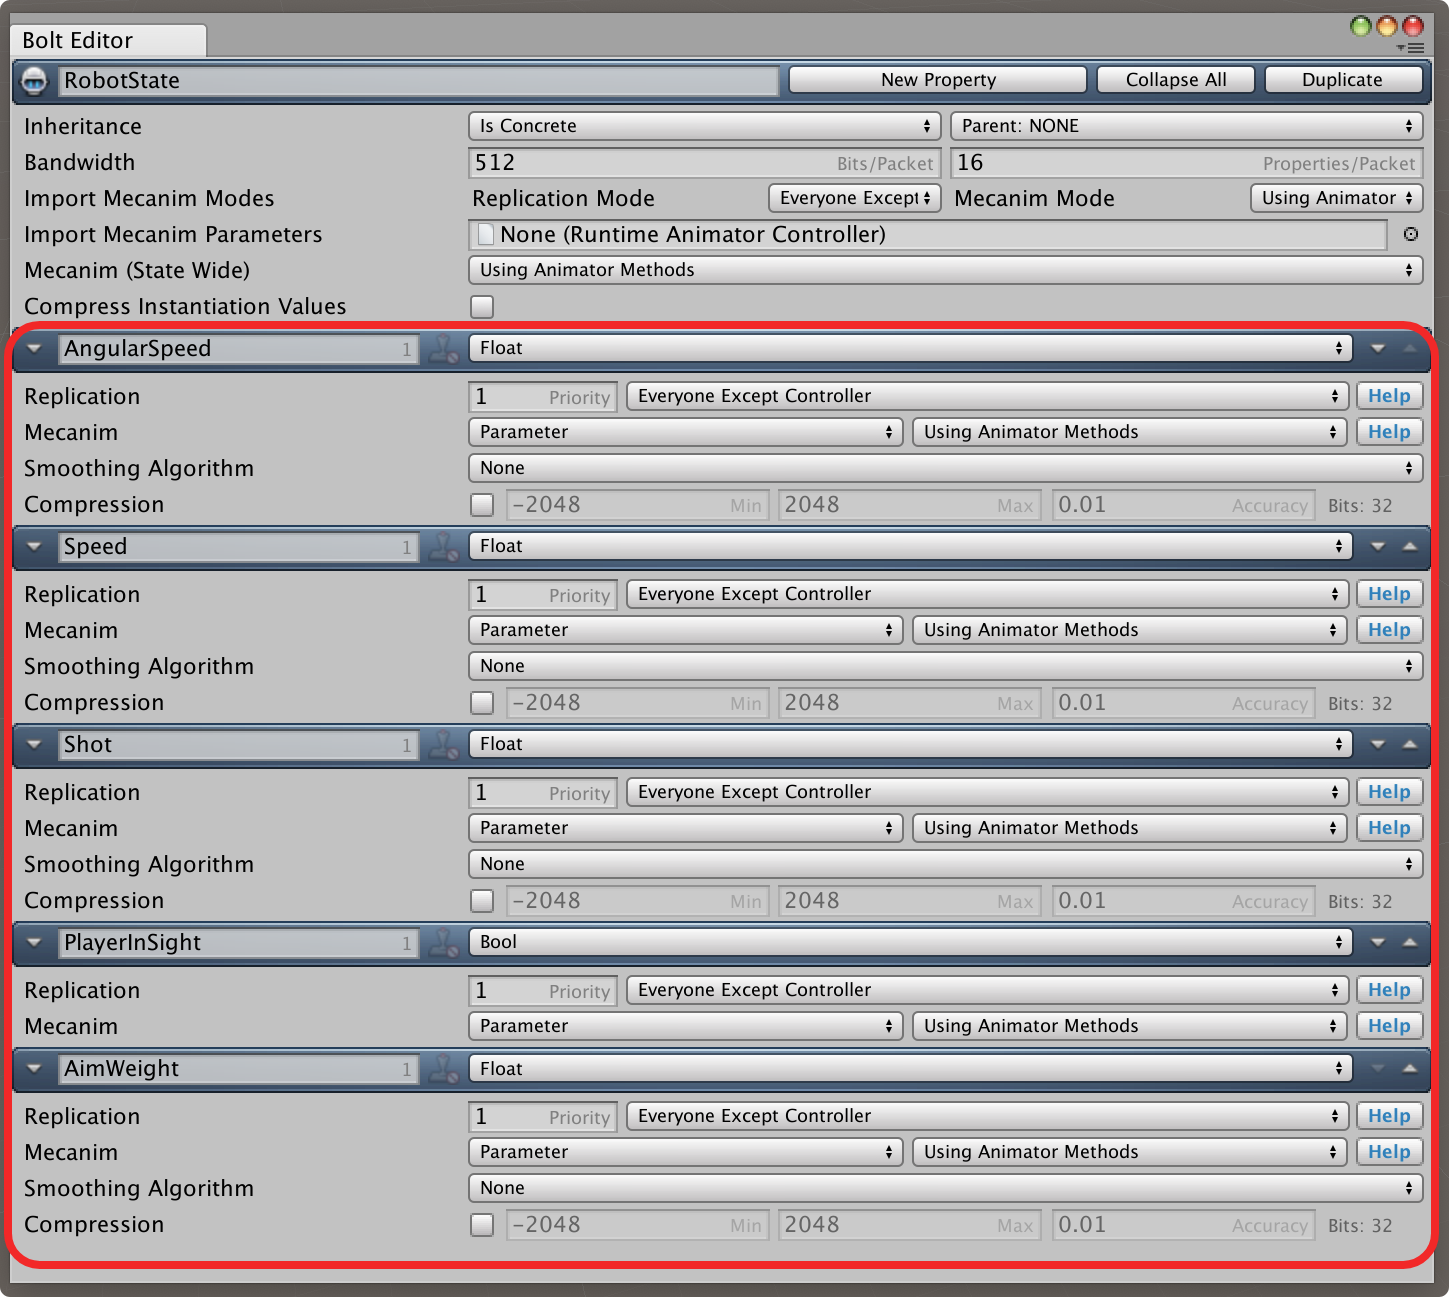Click the mecanim figure icon in the AimWeight header

click(x=443, y=1069)
